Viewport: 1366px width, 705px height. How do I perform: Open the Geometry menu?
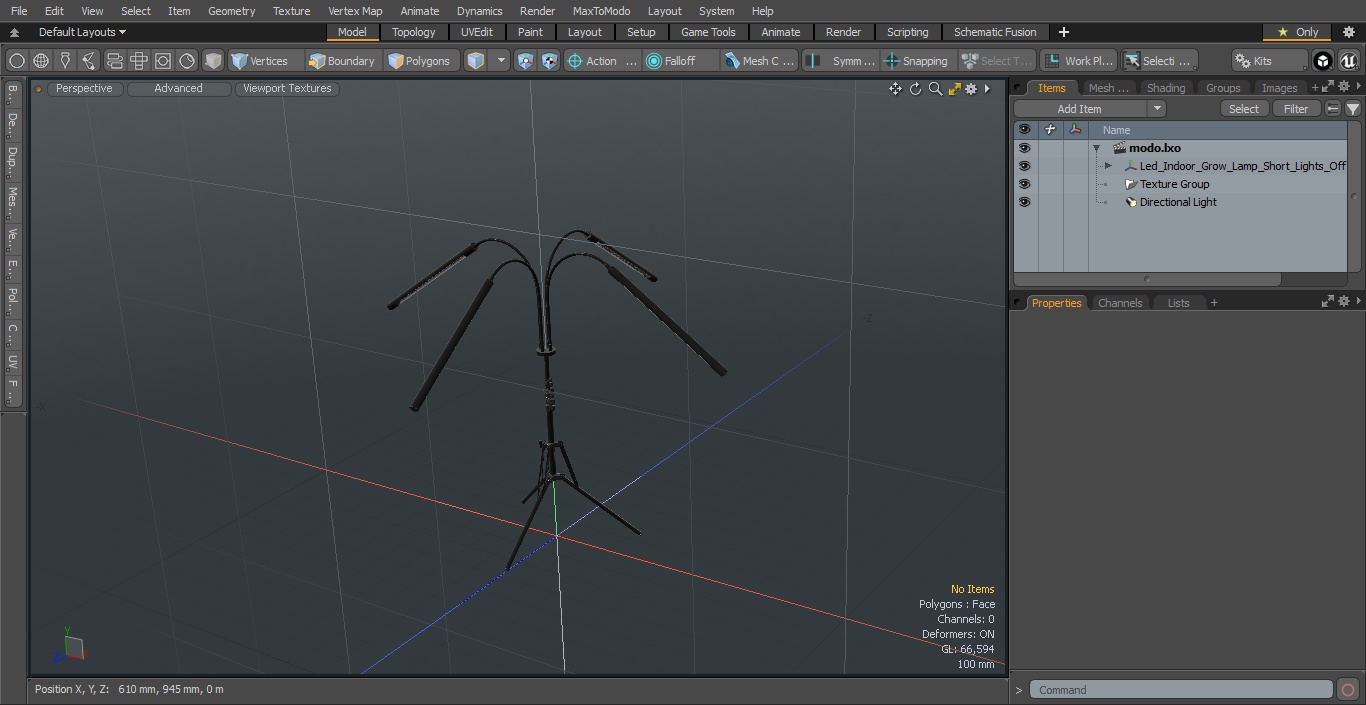coord(231,11)
